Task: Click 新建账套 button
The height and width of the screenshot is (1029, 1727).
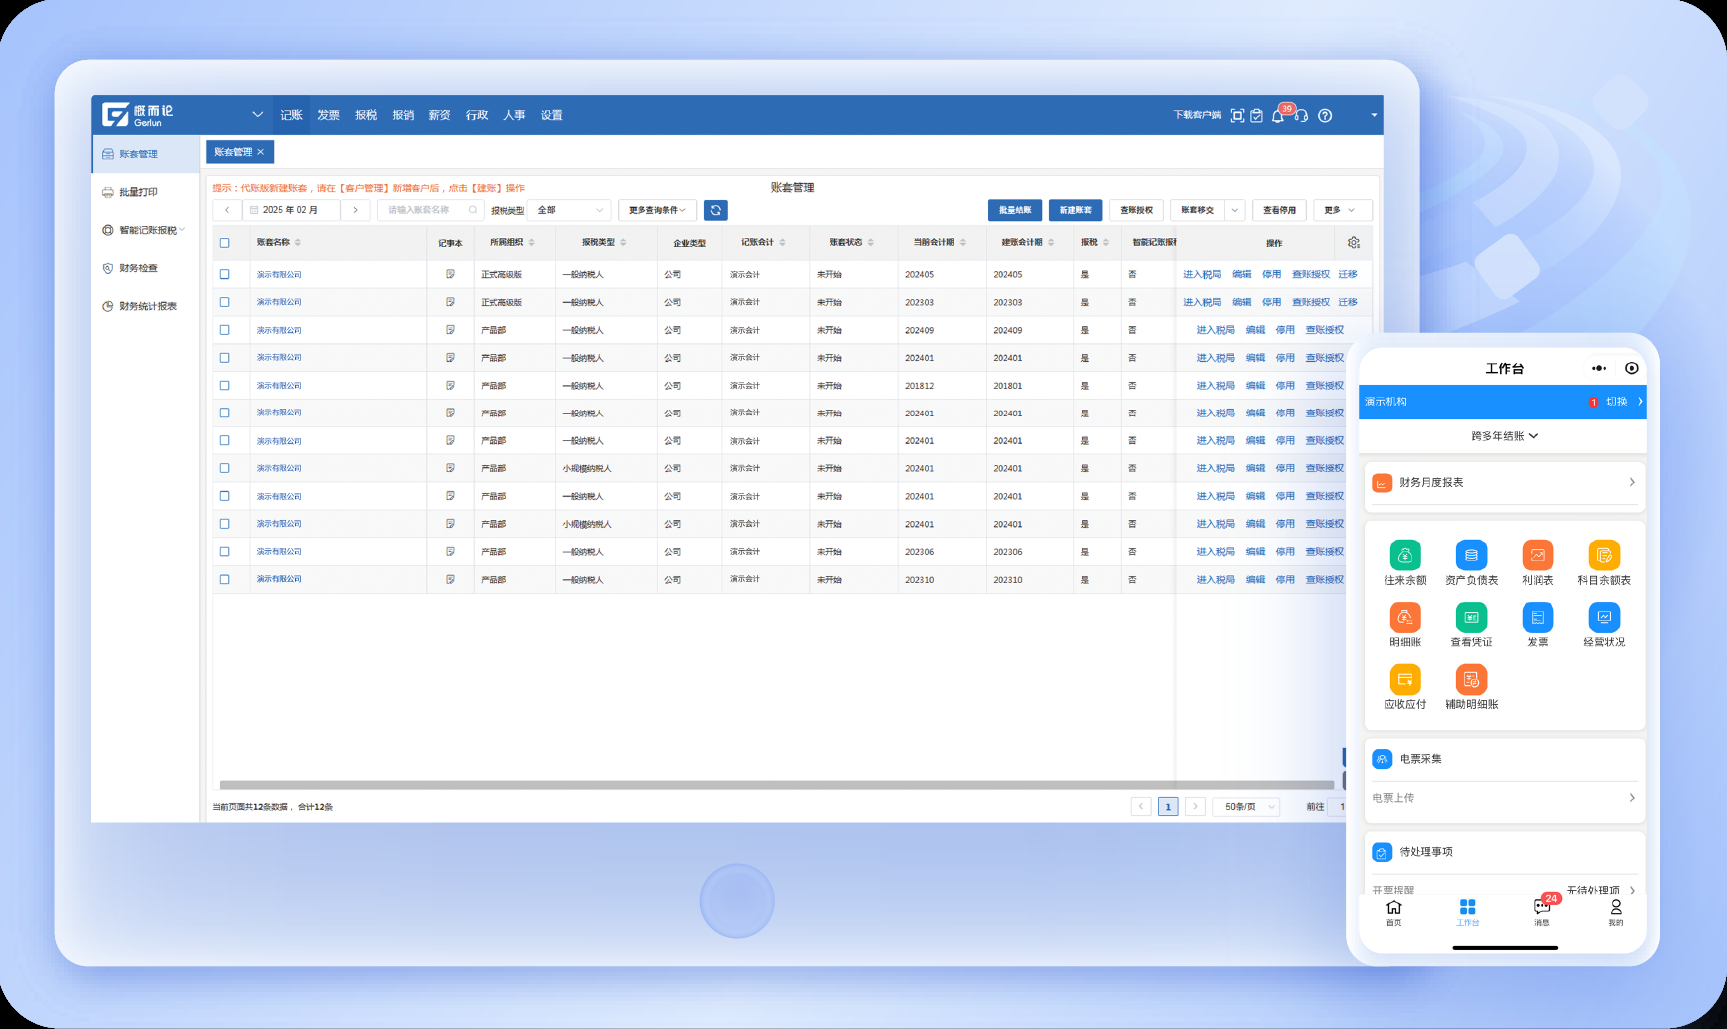Action: click(1076, 210)
